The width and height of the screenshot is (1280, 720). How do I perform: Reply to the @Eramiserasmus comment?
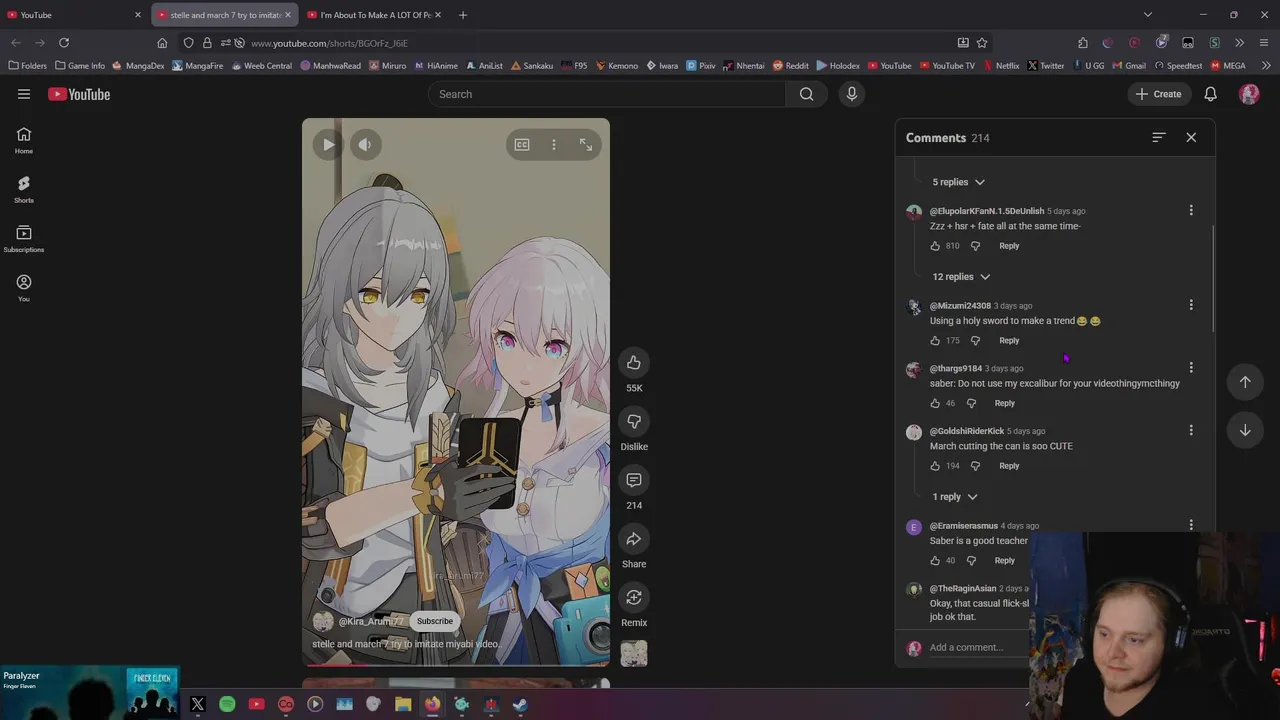click(x=1004, y=561)
